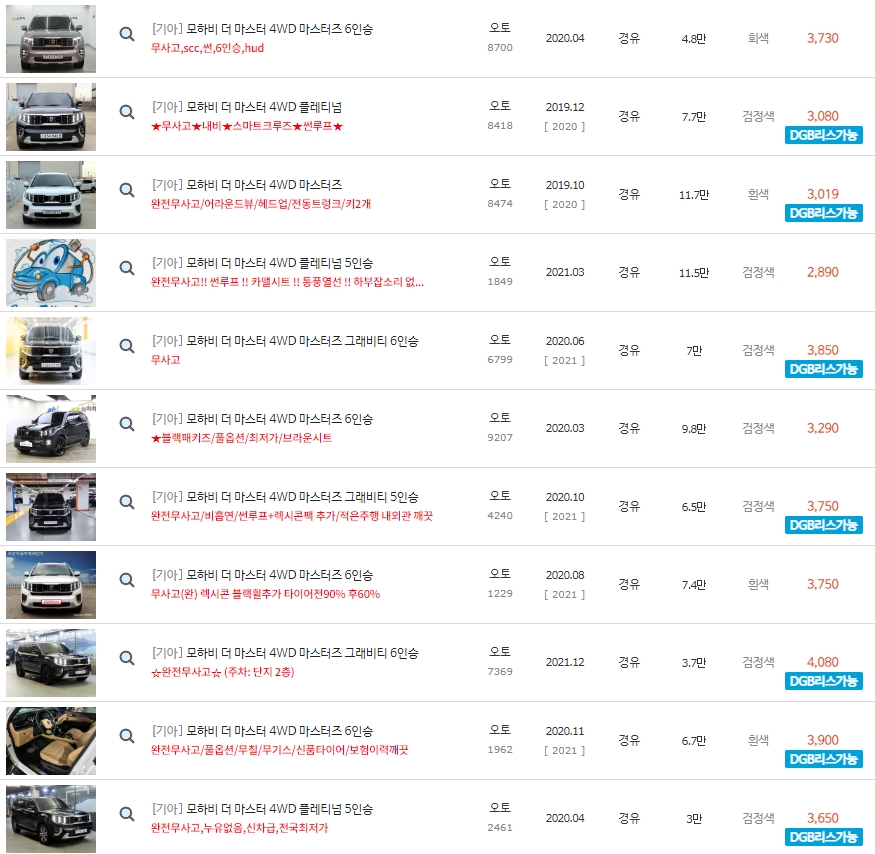The width and height of the screenshot is (875, 854).
Task: Click magnifier icon for 7.4만 km white listing
Action: [127, 580]
